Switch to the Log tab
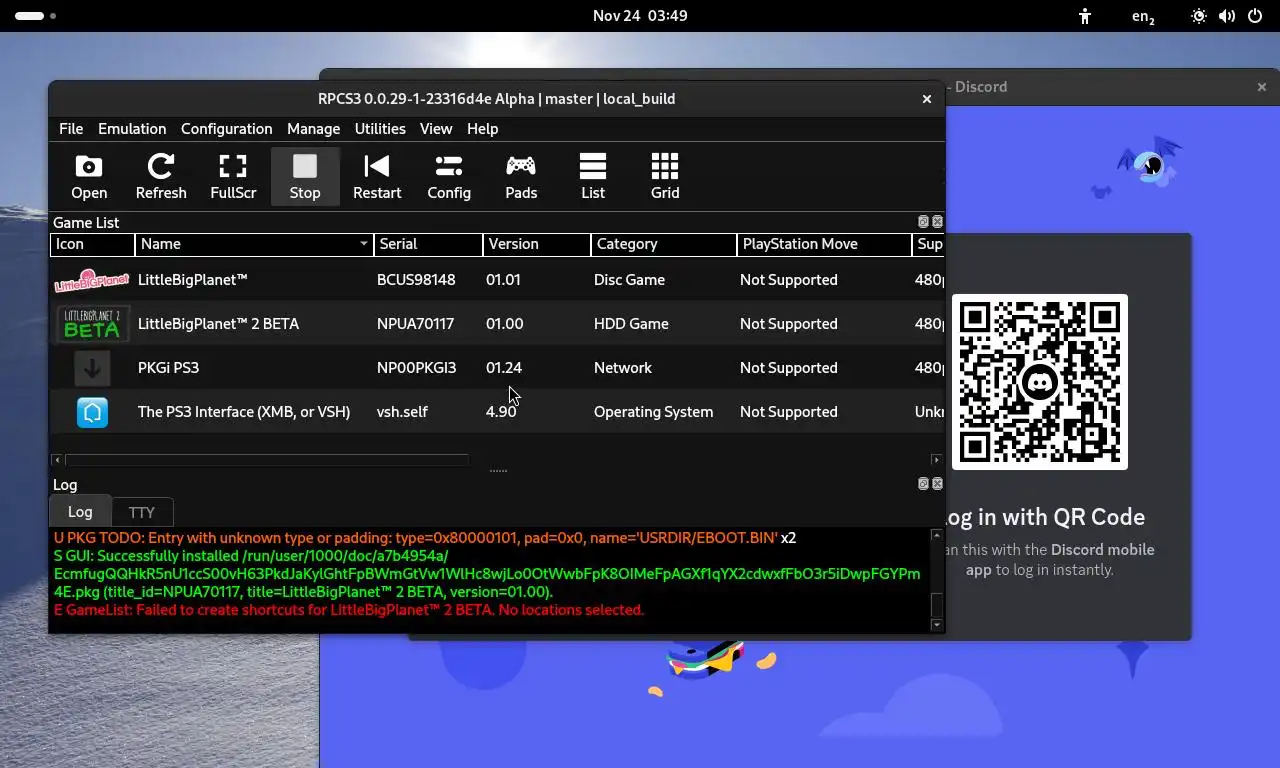 (x=80, y=511)
